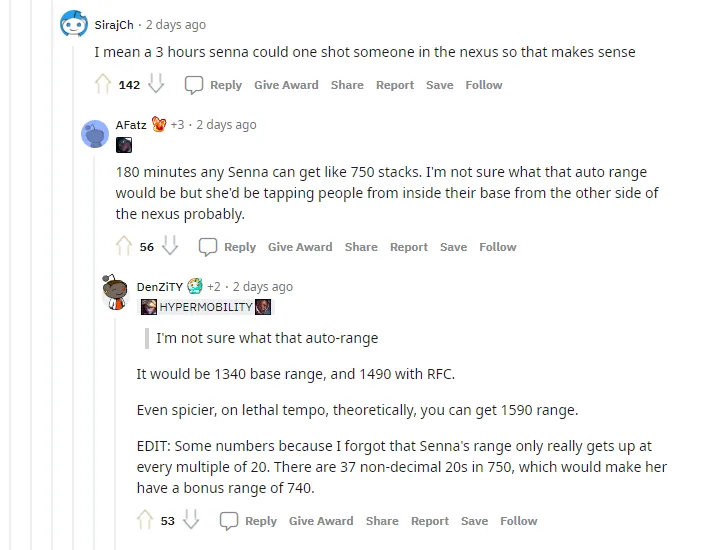Collapse thread under SirajCh's comment line

click(74, 300)
